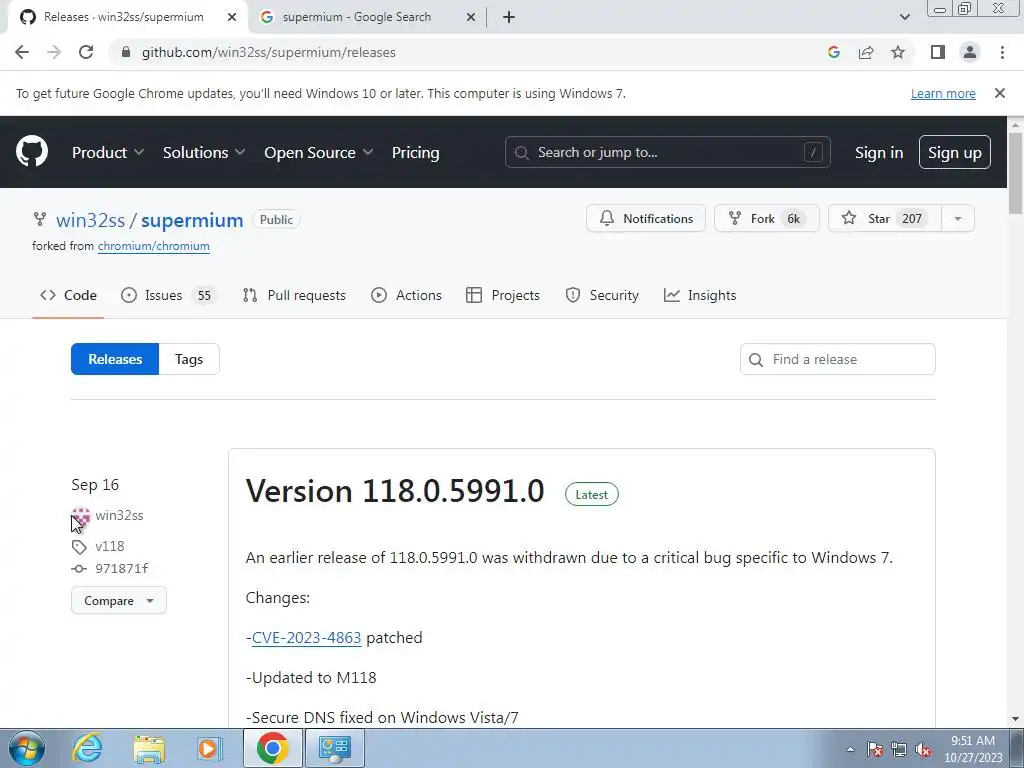Open the browser side panel icon
Viewport: 1024px width, 768px height.
(x=937, y=52)
